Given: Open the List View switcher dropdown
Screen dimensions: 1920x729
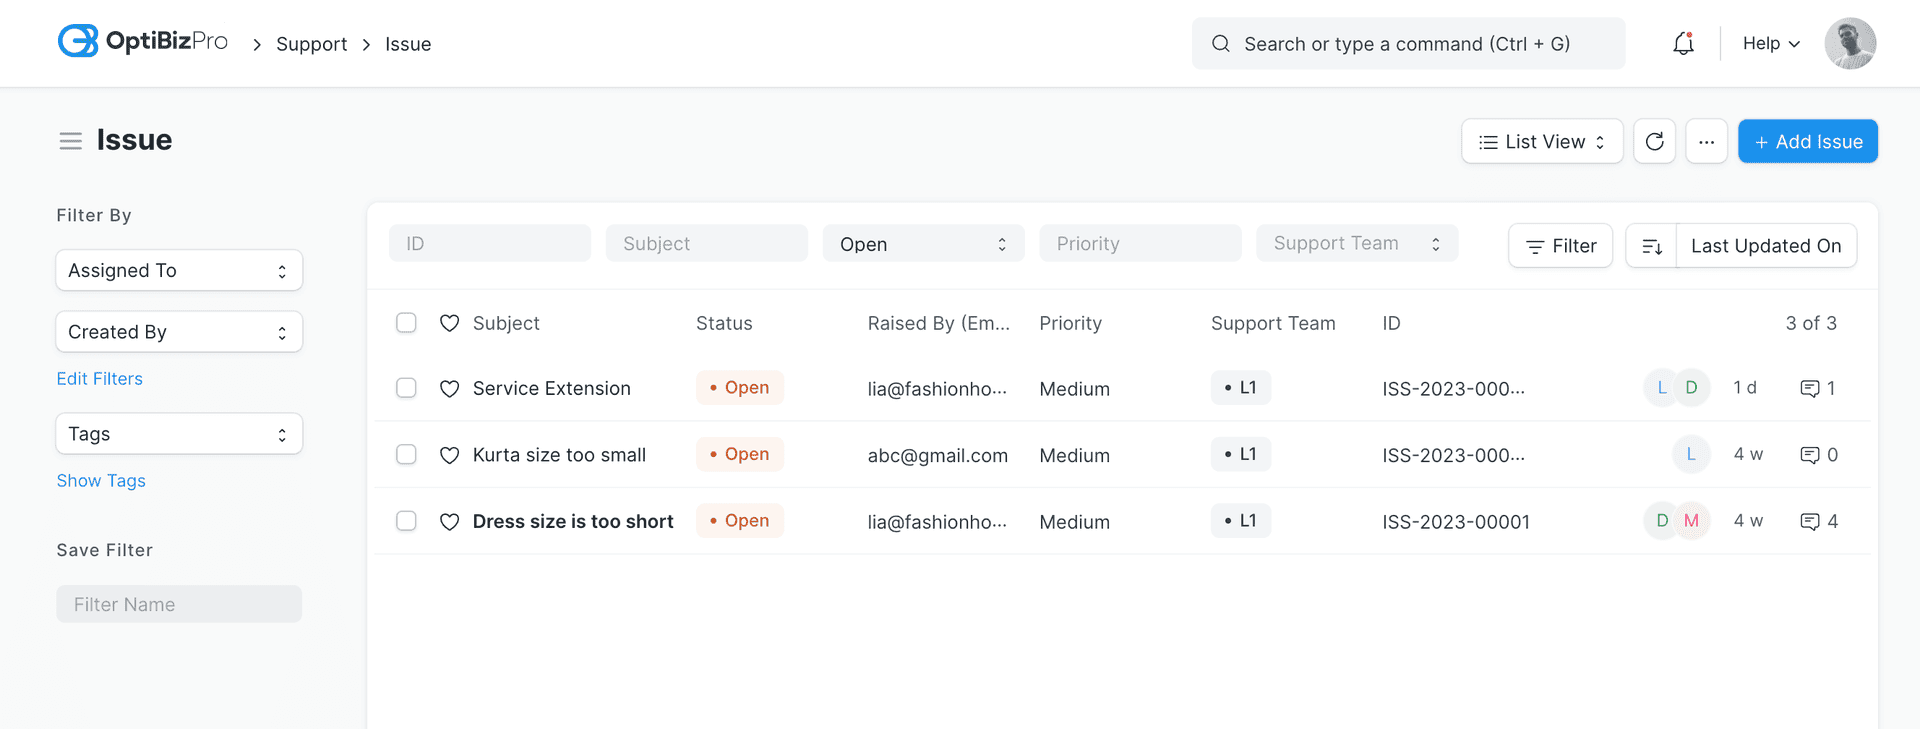Looking at the screenshot, I should click(x=1541, y=142).
